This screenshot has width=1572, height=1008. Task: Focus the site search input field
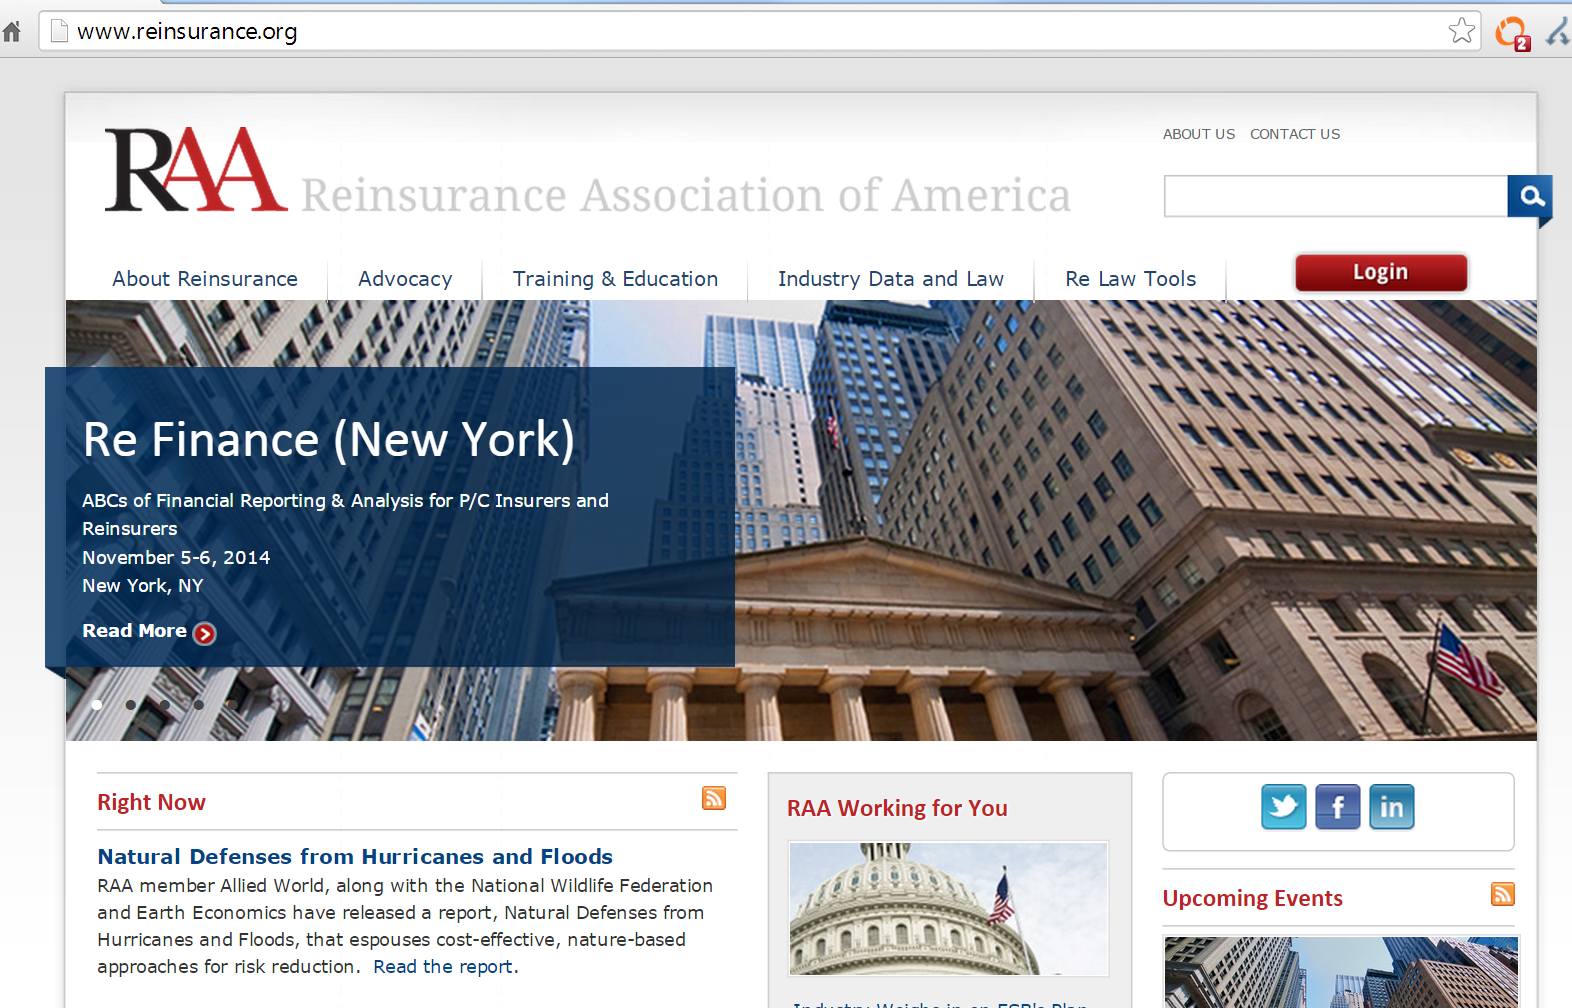point(1336,196)
